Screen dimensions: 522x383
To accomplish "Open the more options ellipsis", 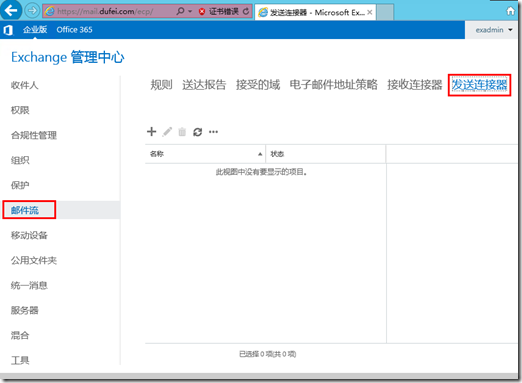I will click(213, 132).
